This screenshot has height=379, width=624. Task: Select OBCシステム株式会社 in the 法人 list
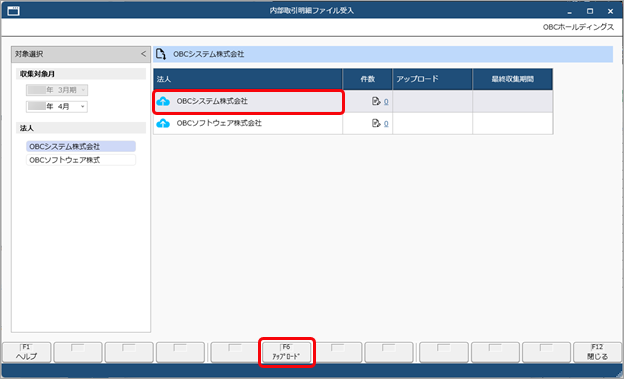click(x=81, y=147)
